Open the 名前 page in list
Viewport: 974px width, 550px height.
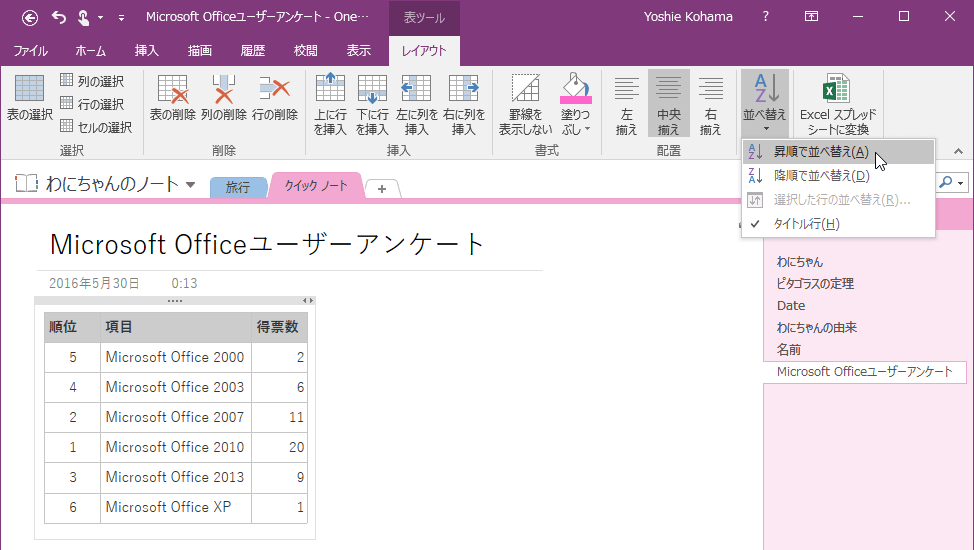(x=789, y=350)
